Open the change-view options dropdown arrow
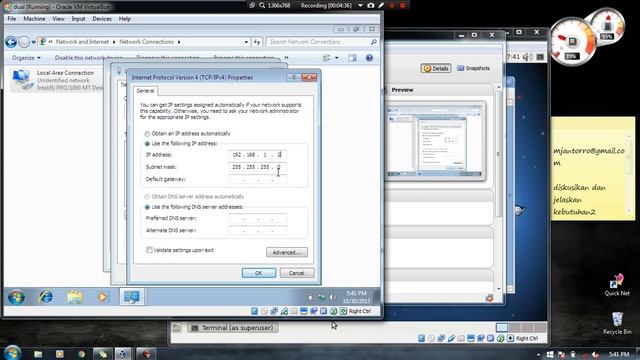The width and height of the screenshot is (640, 360). (337, 58)
